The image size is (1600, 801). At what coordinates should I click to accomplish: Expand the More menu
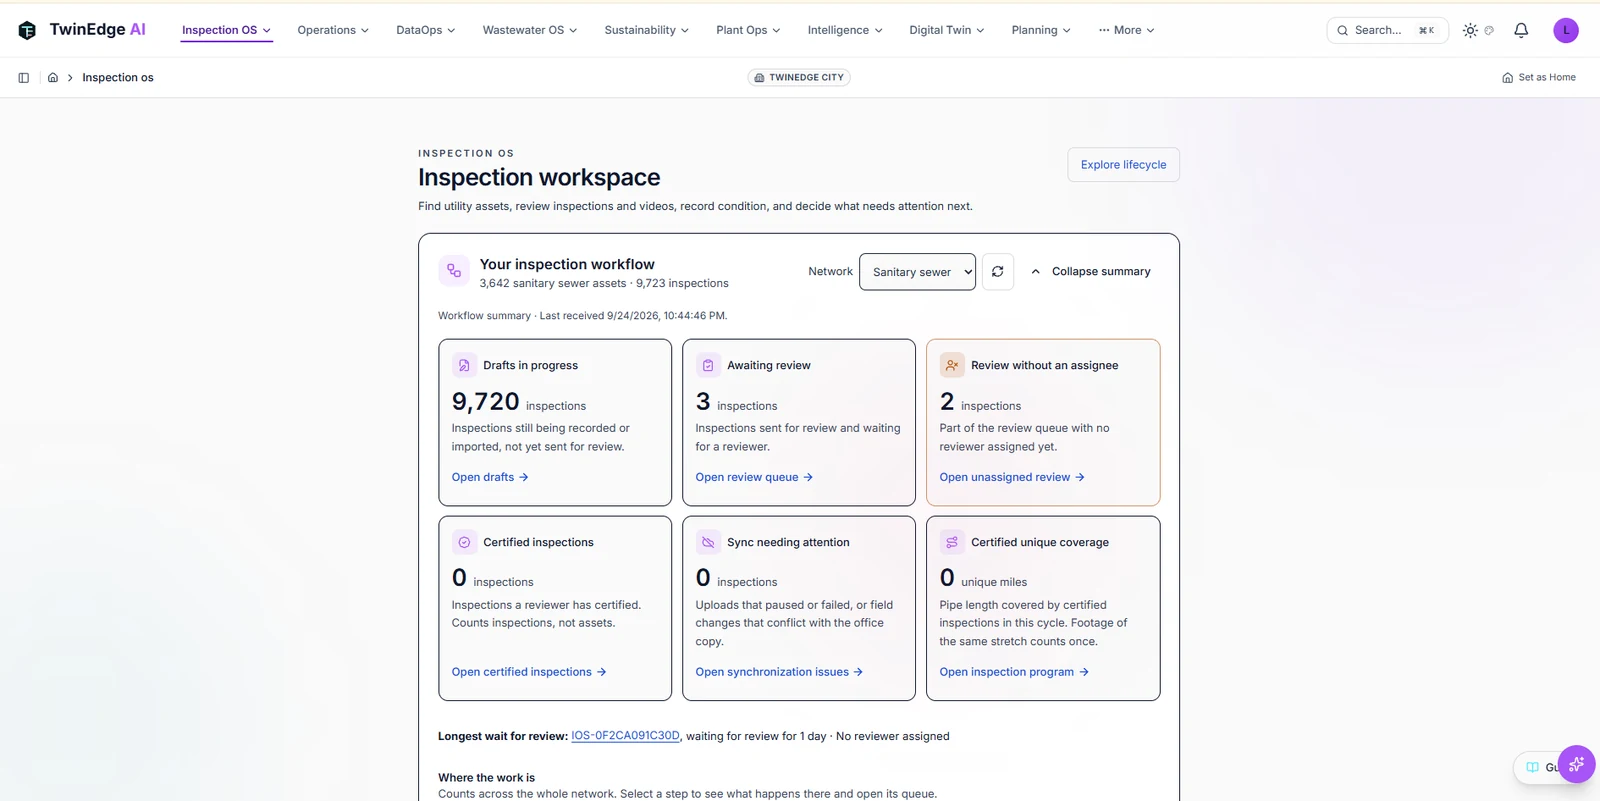pyautogui.click(x=1126, y=31)
